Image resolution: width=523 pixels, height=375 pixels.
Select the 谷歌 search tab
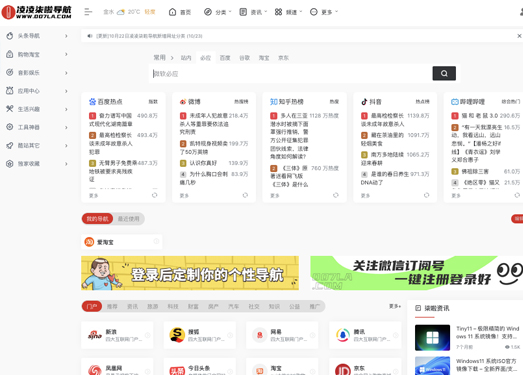coord(244,58)
